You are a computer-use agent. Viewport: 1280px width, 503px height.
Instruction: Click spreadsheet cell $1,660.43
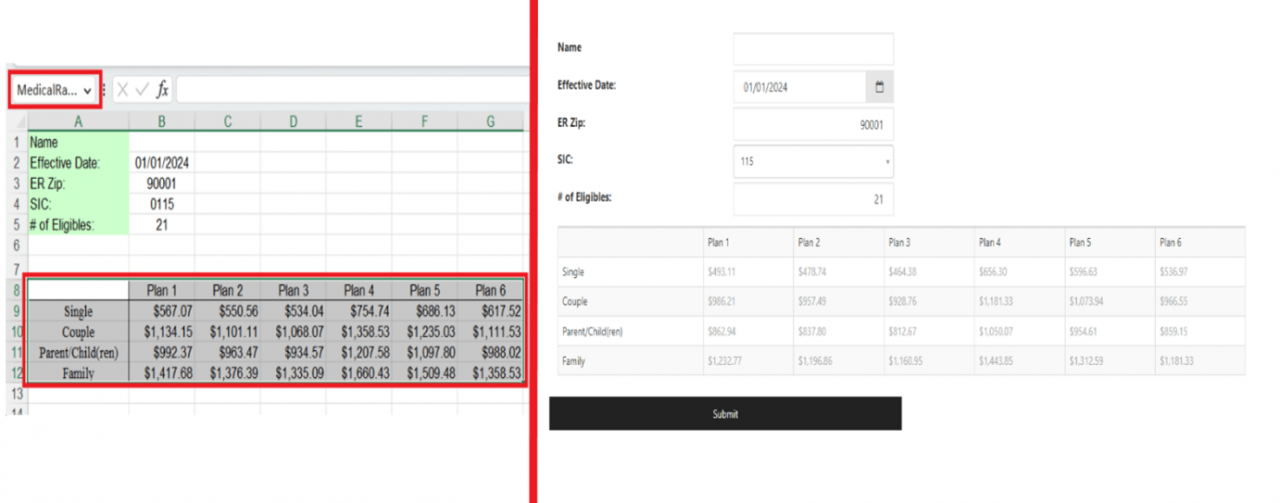click(359, 373)
